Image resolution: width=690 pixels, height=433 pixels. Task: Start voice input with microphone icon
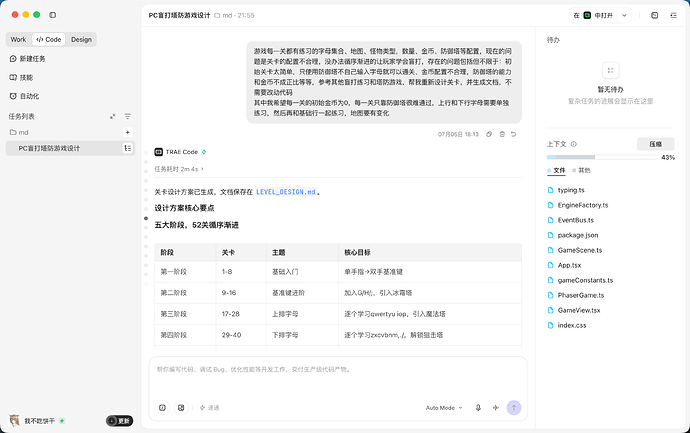pos(478,407)
